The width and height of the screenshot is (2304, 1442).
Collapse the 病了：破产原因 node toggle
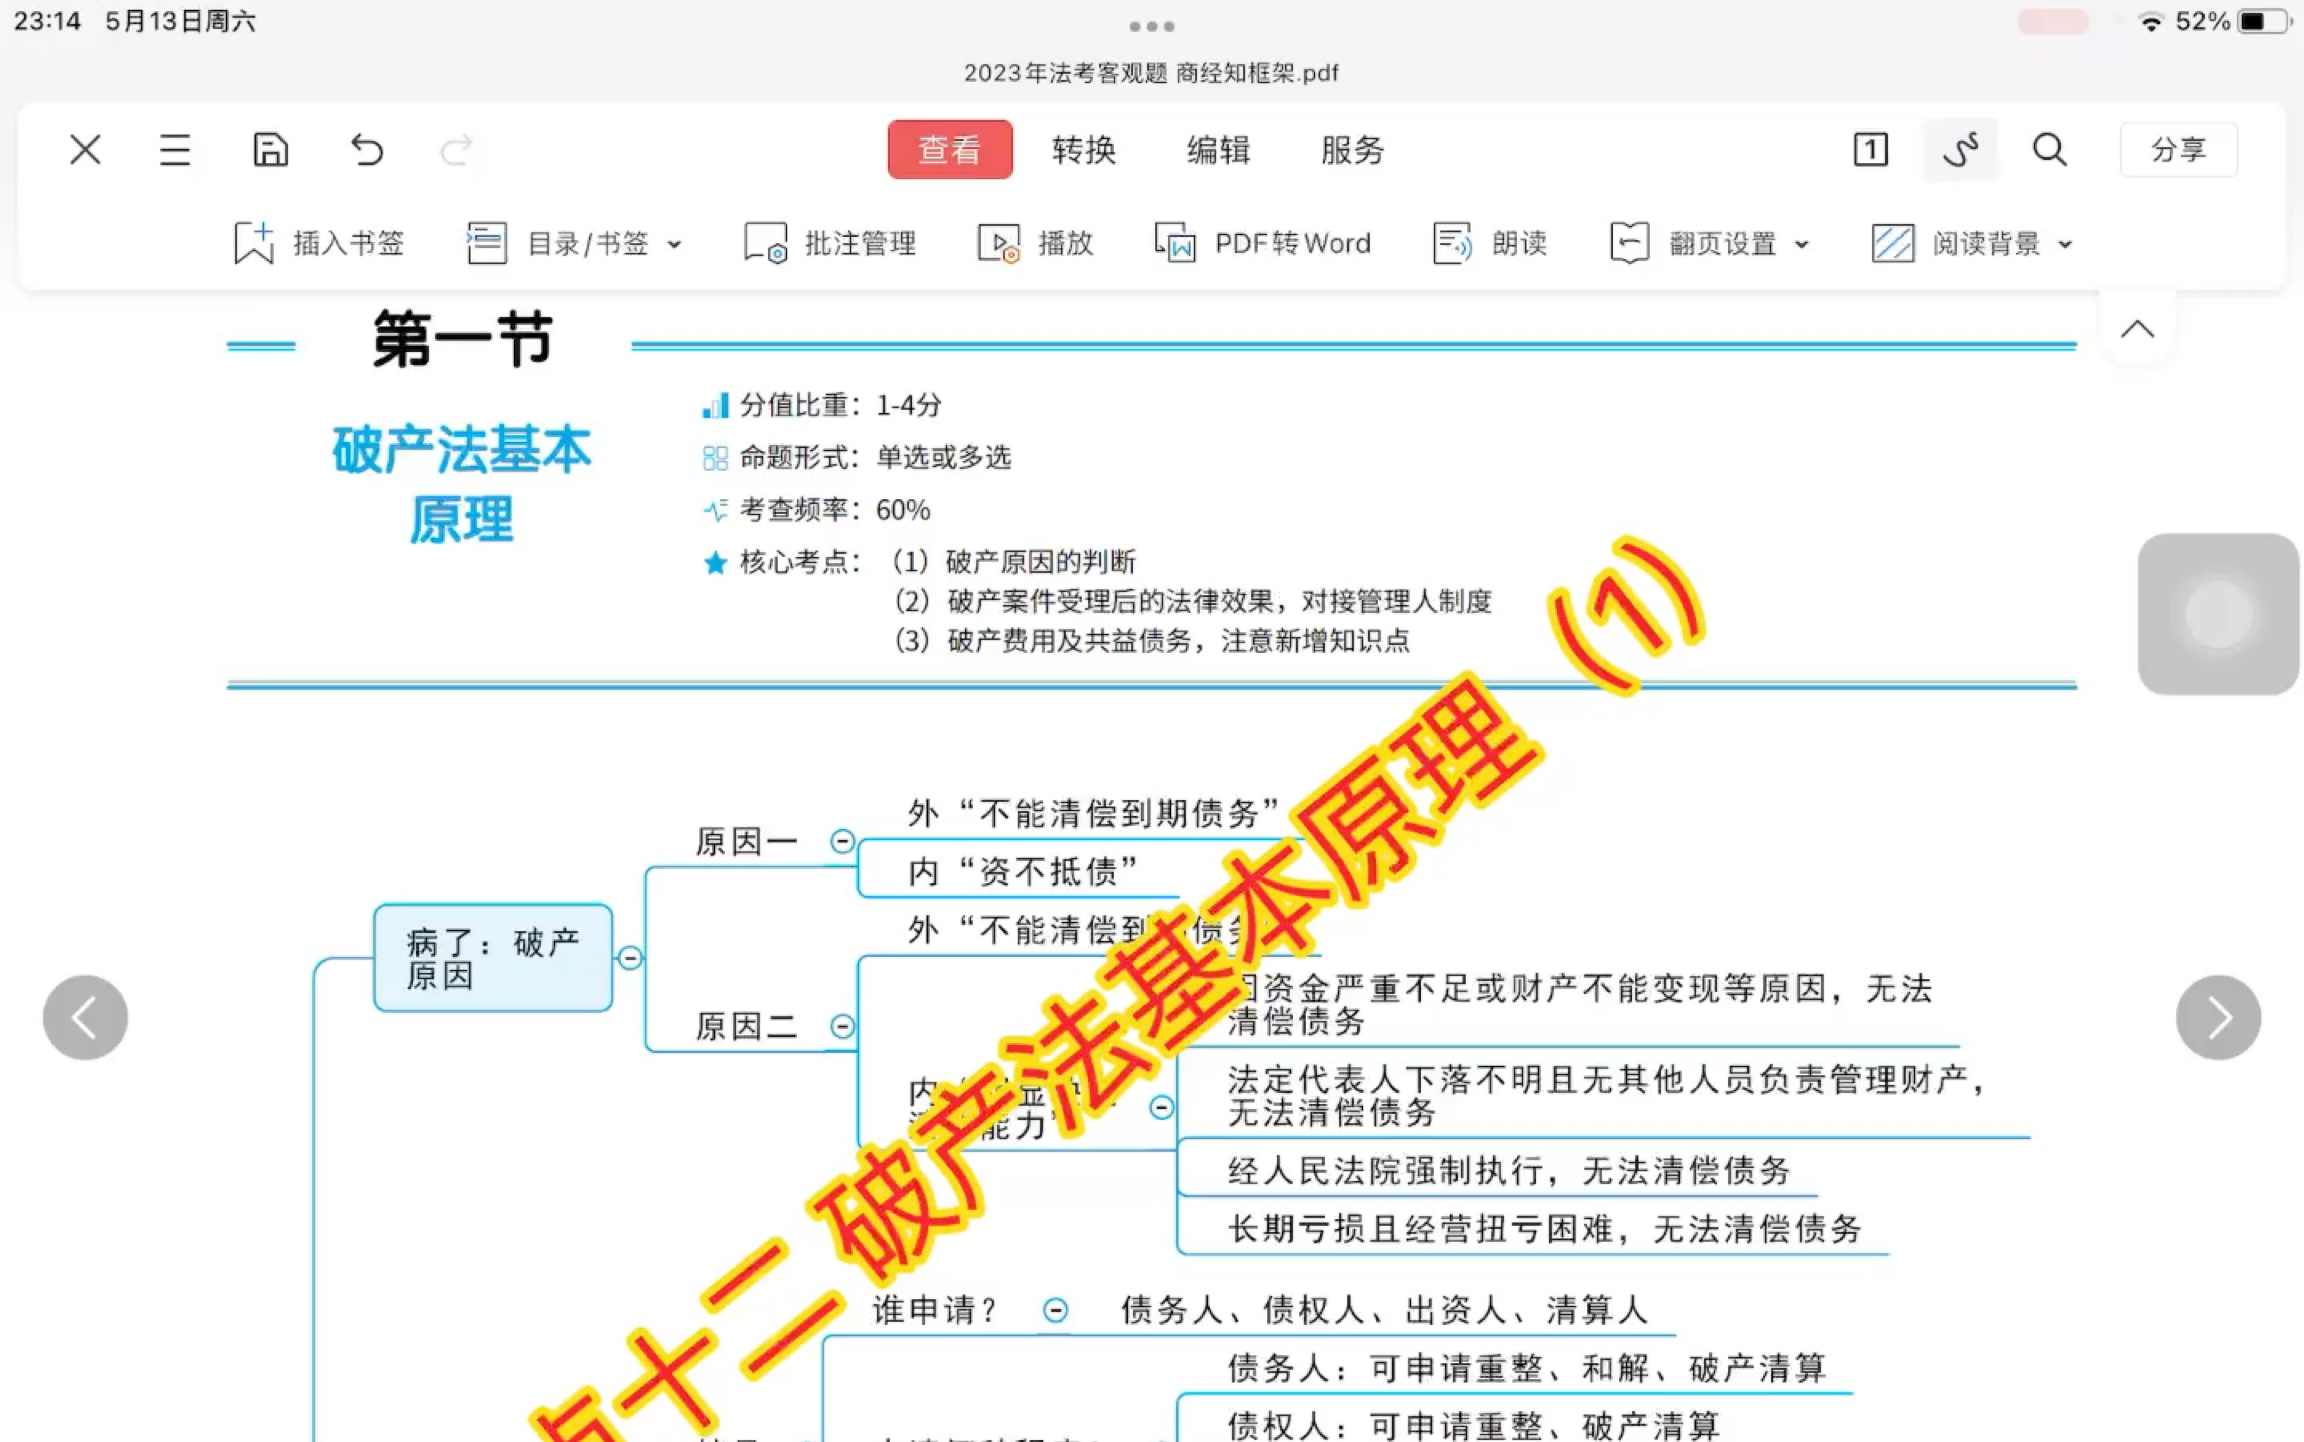pyautogui.click(x=629, y=958)
